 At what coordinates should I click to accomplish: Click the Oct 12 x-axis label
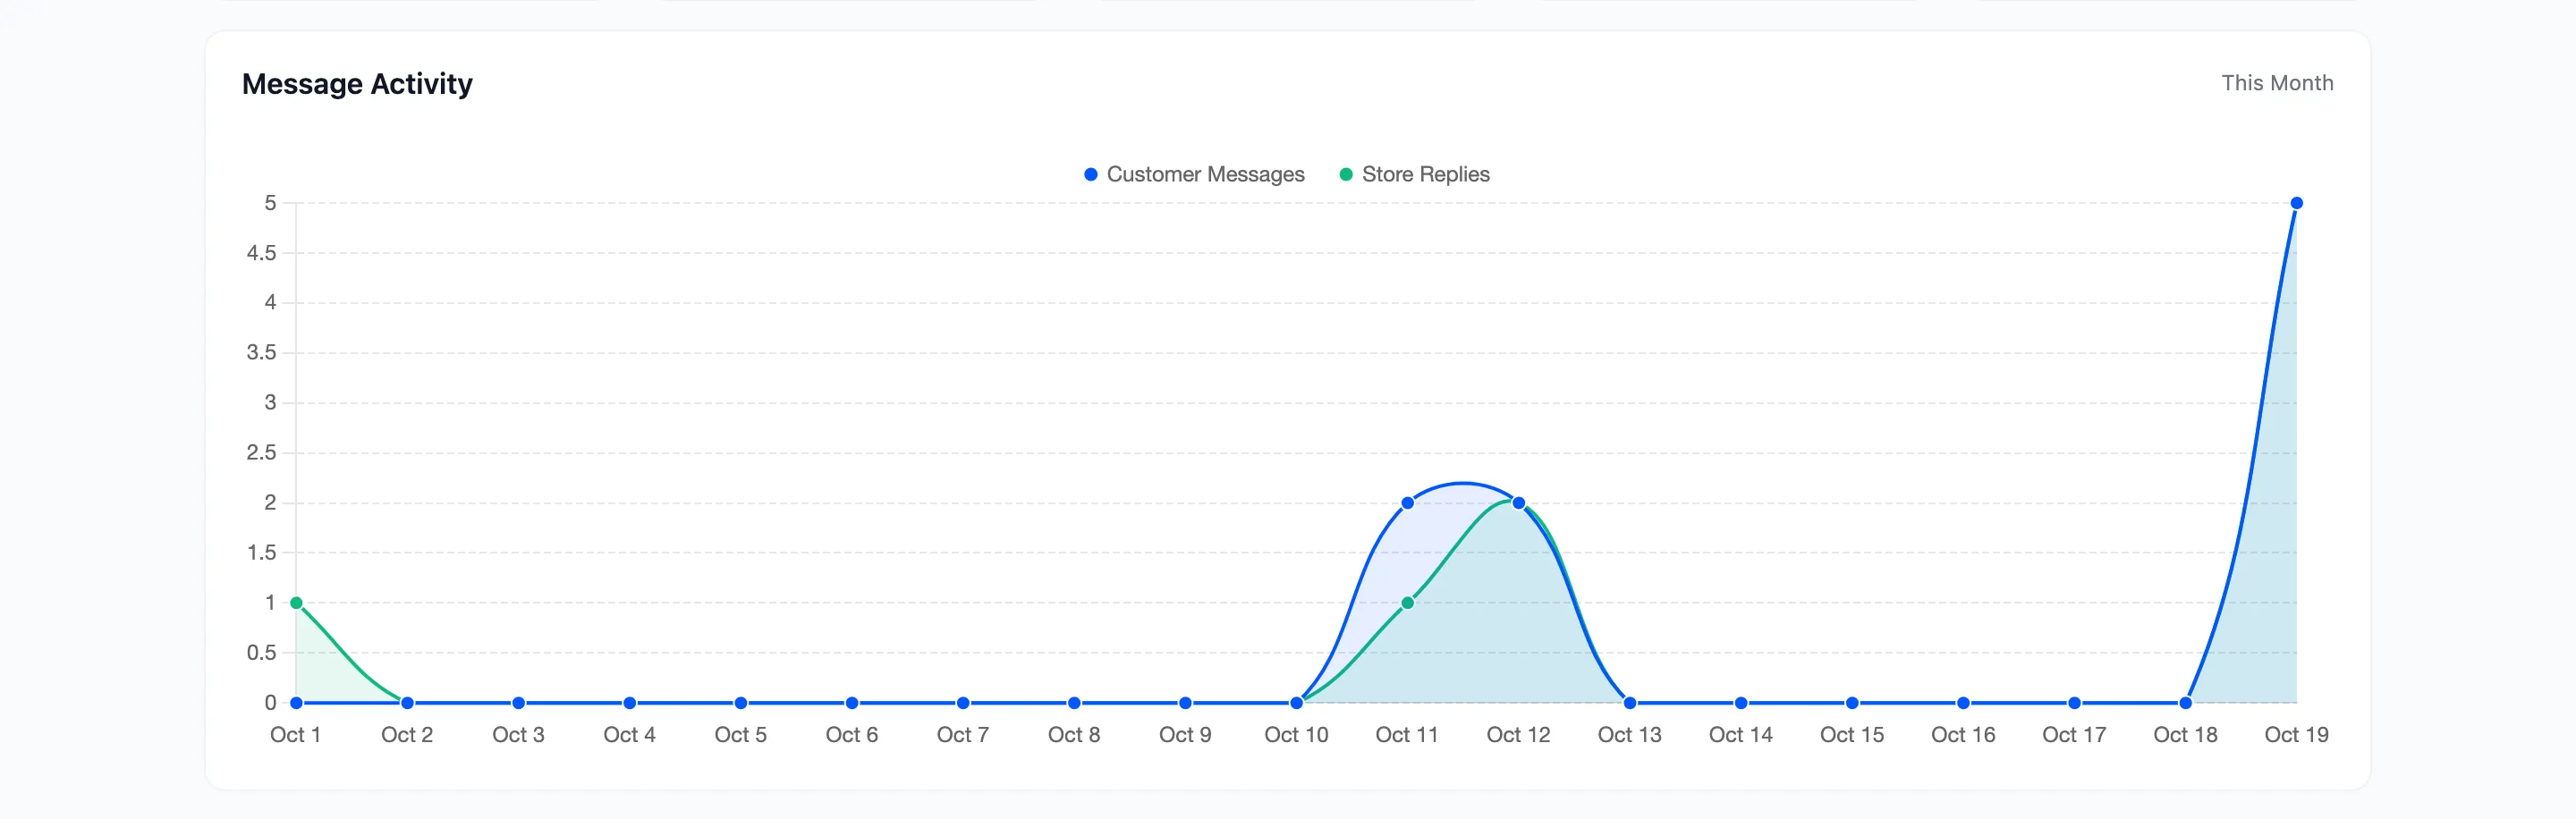(1518, 735)
